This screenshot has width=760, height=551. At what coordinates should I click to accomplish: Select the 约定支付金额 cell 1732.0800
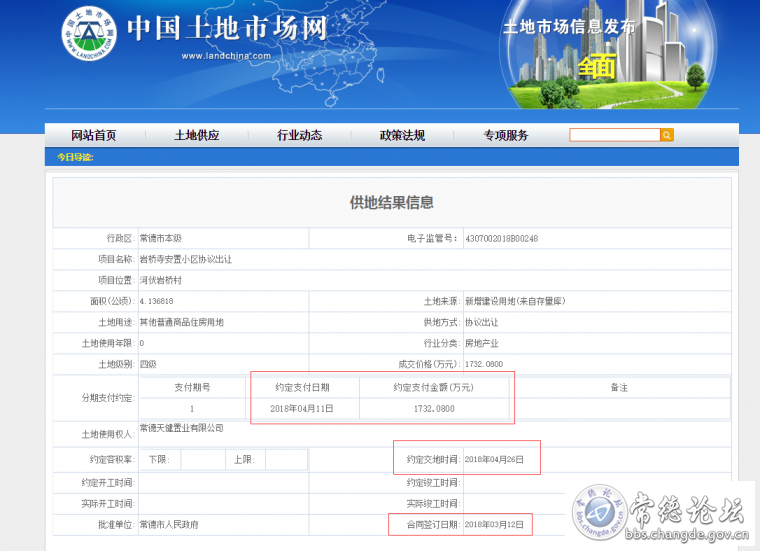tap(434, 409)
